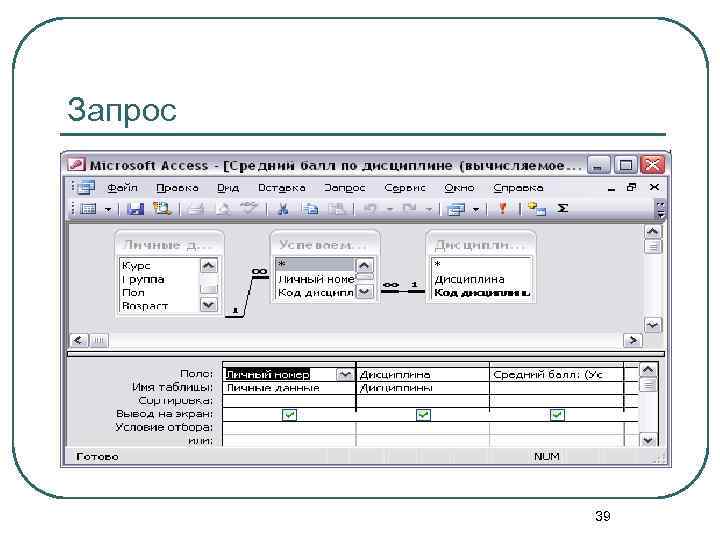Click the table pane vertical scroll thumb
720x540 pixels.
[x=652, y=247]
